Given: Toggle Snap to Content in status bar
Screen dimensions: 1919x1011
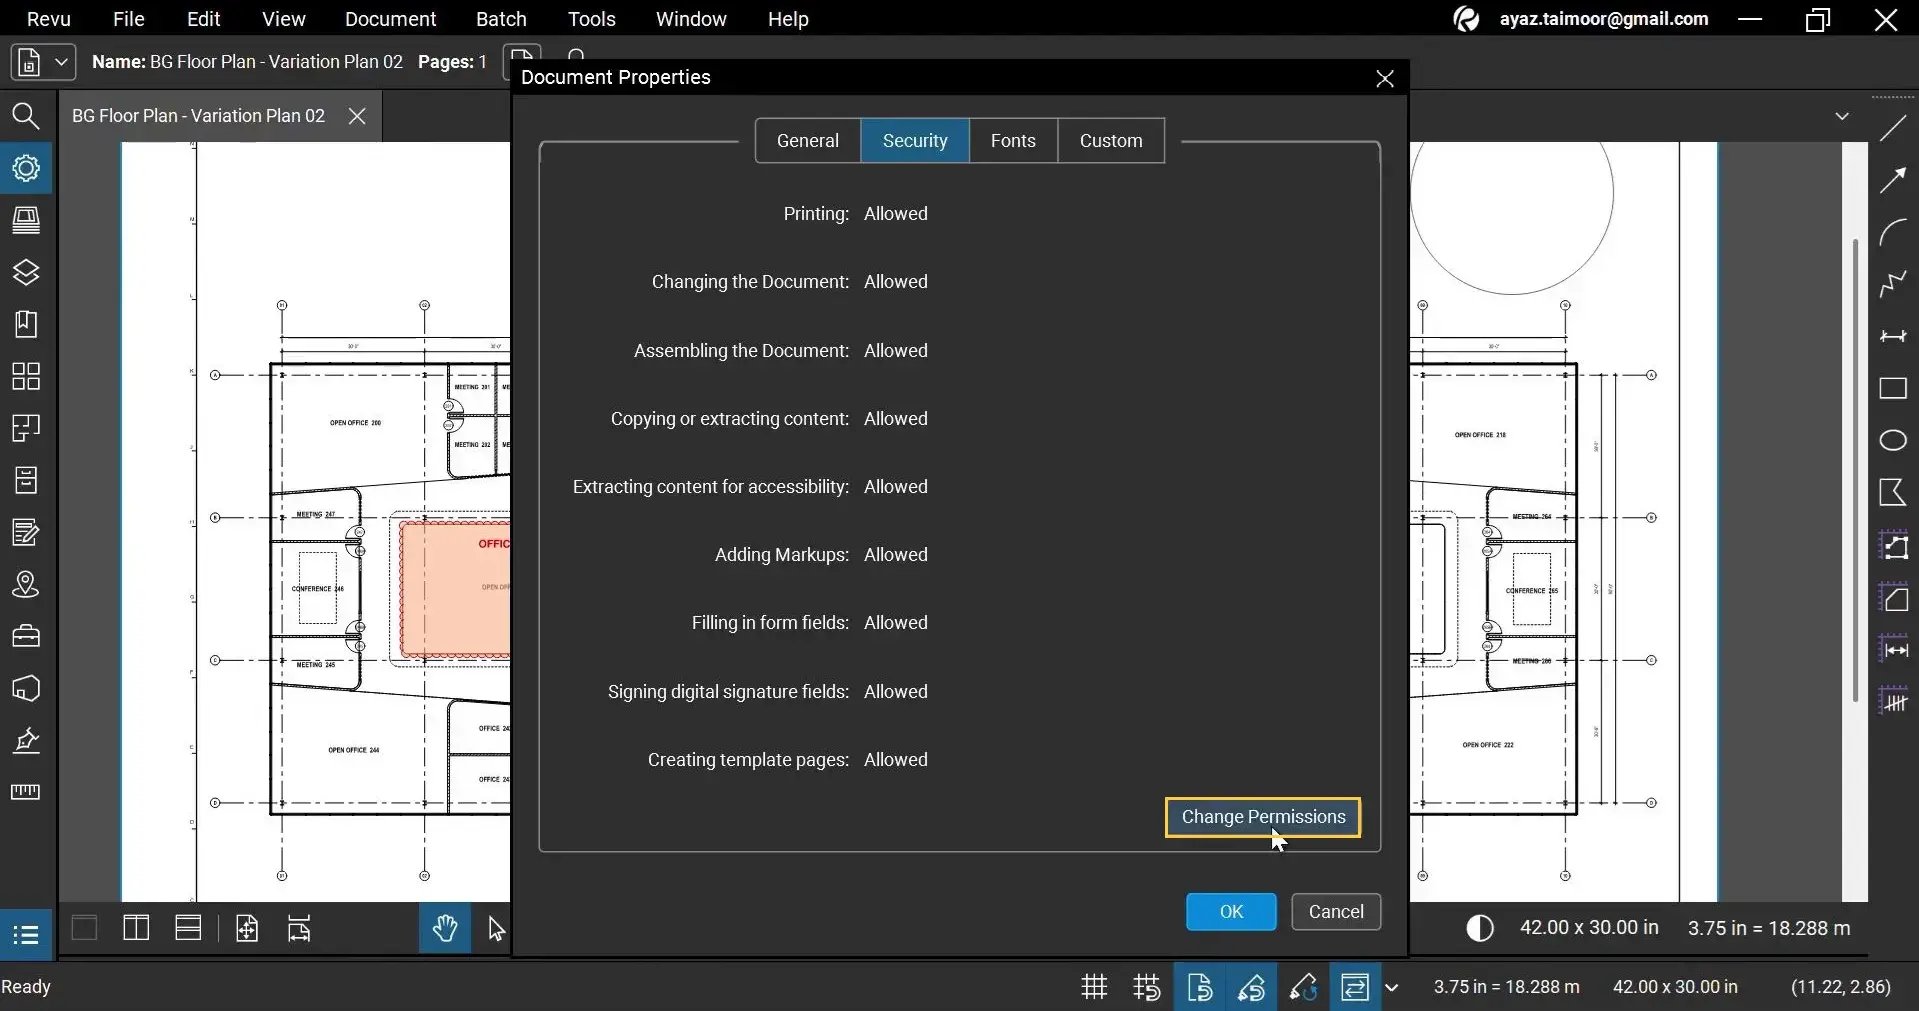Looking at the screenshot, I should [1199, 987].
